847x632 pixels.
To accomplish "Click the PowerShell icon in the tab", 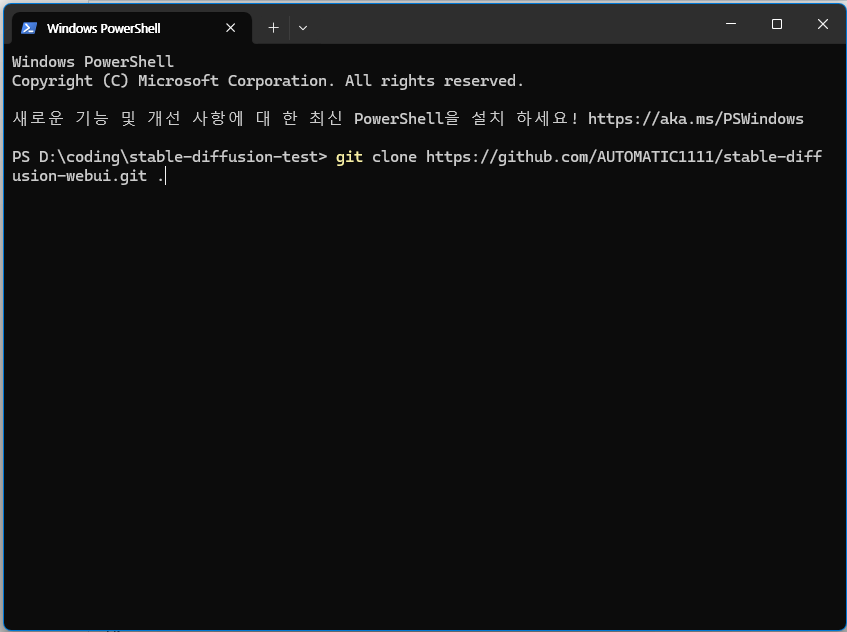I will point(29,28).
